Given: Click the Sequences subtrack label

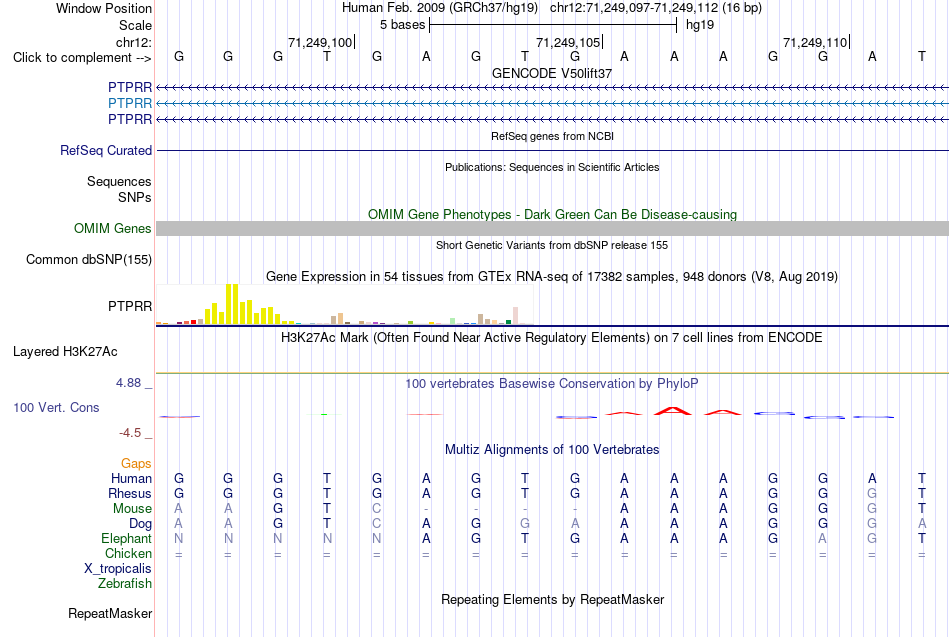Looking at the screenshot, I should pos(119,181).
